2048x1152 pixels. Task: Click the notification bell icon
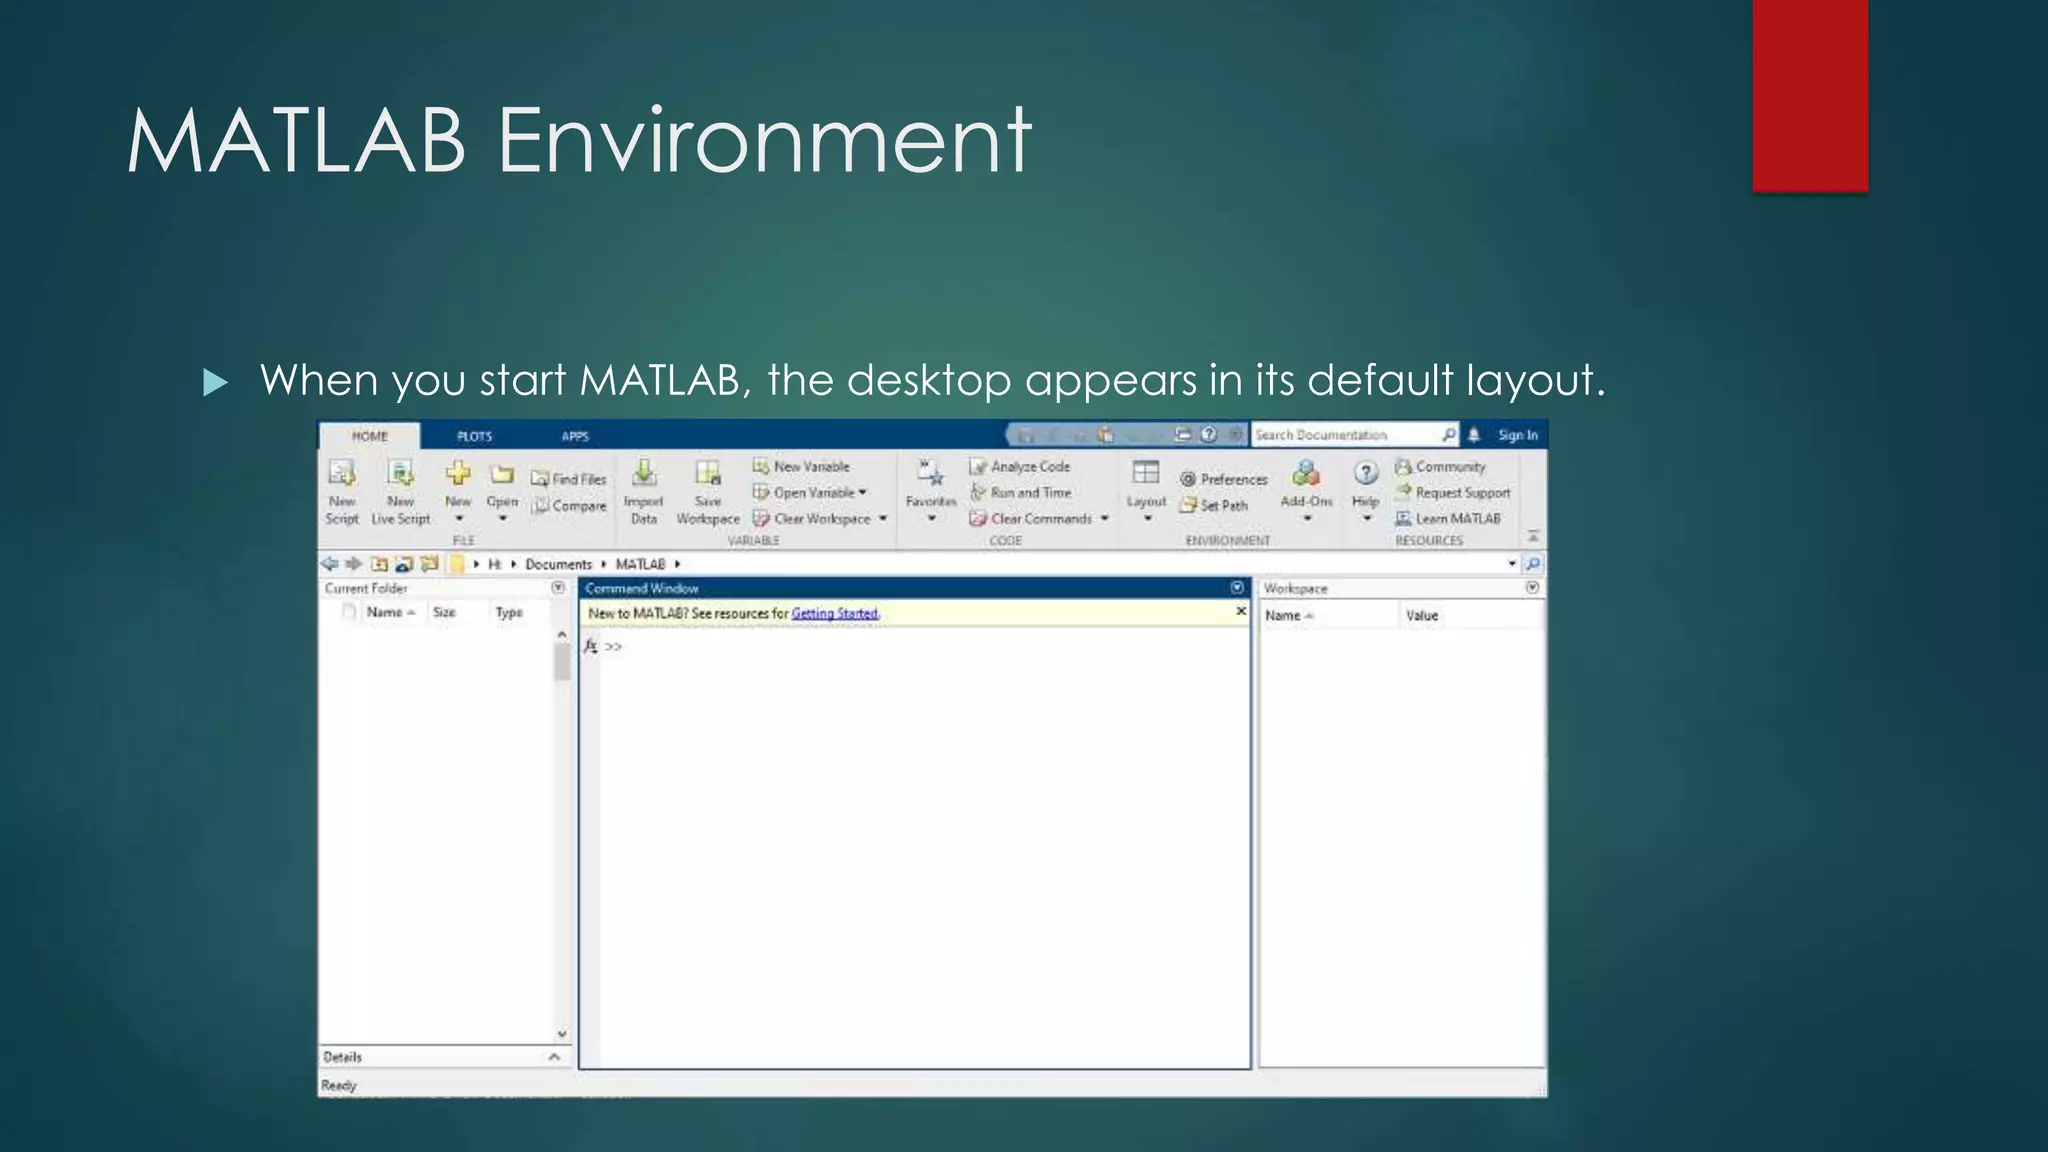[1474, 435]
